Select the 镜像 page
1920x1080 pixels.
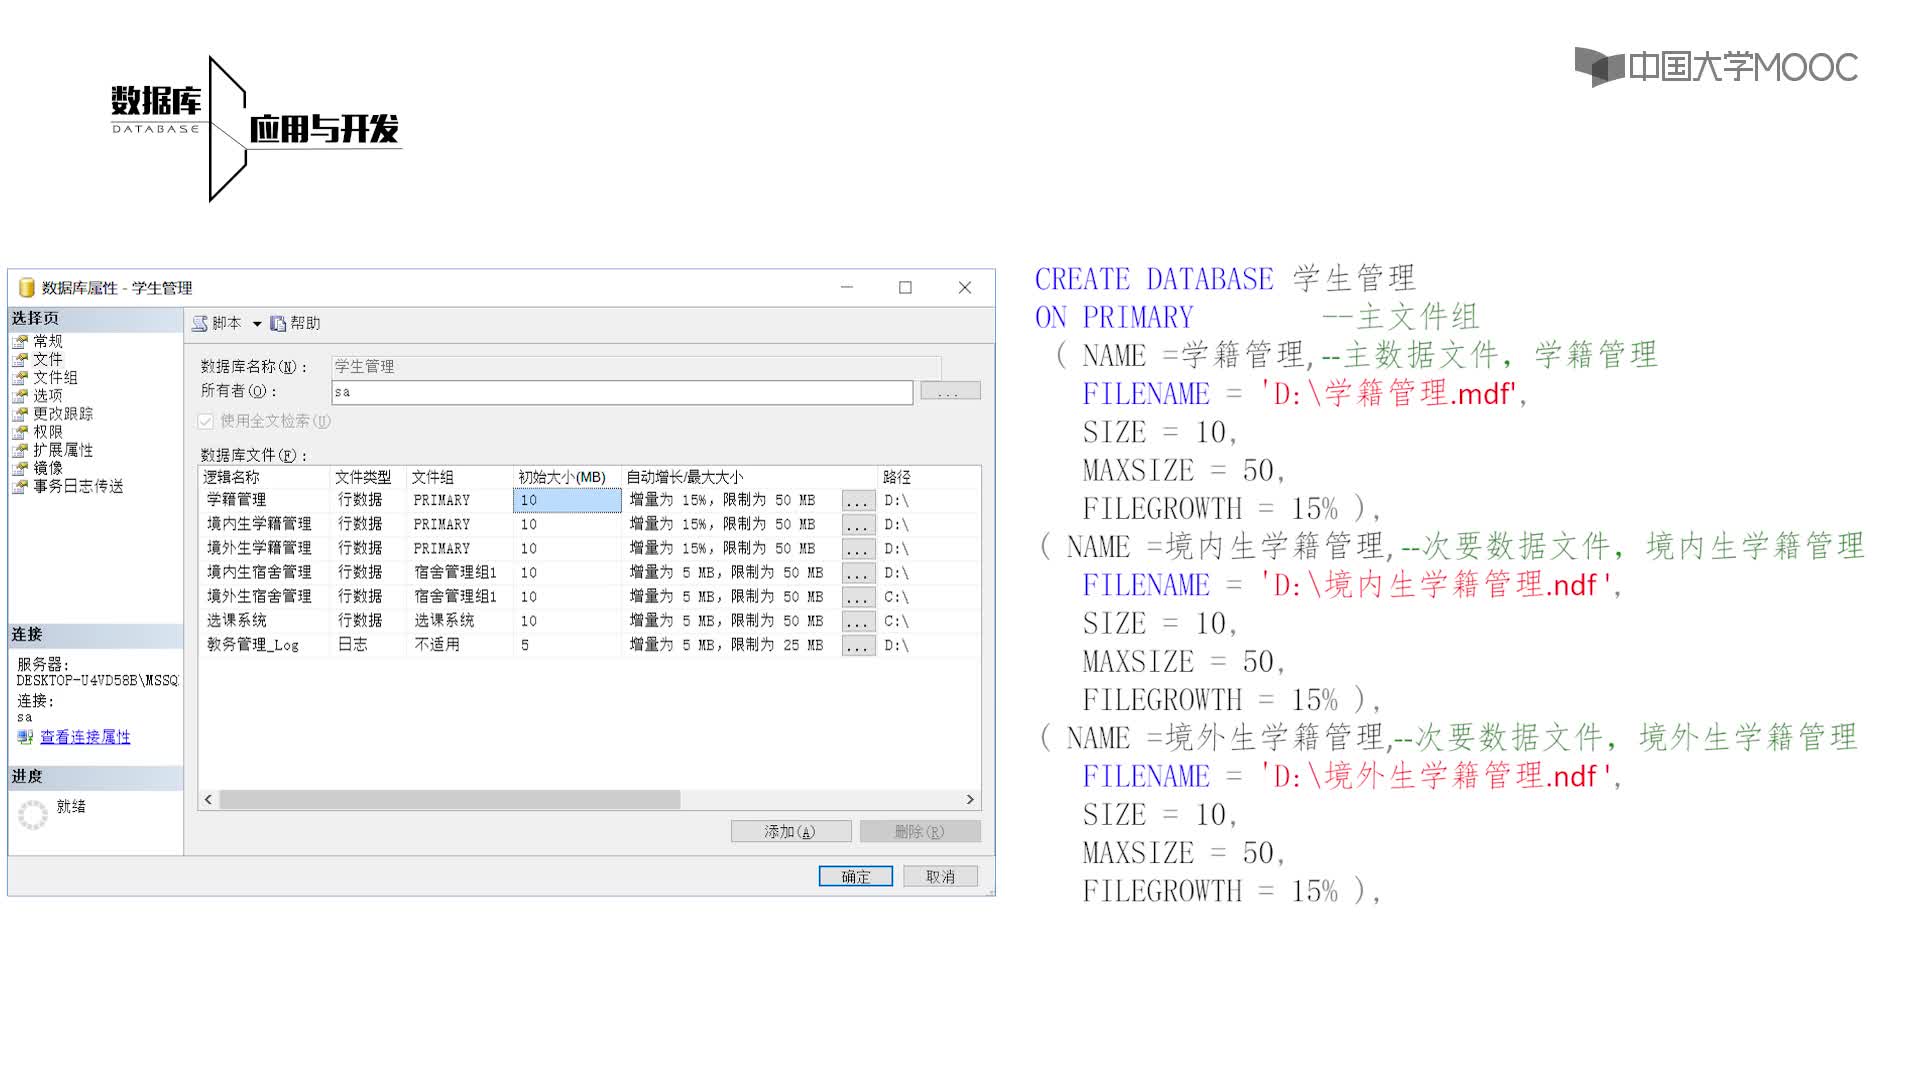[47, 468]
